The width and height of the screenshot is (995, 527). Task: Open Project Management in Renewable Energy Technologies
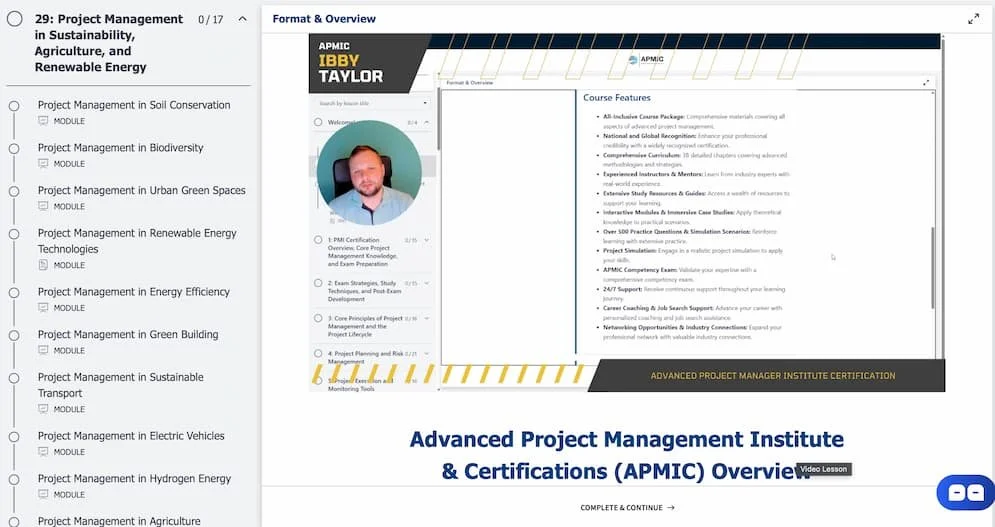(137, 241)
